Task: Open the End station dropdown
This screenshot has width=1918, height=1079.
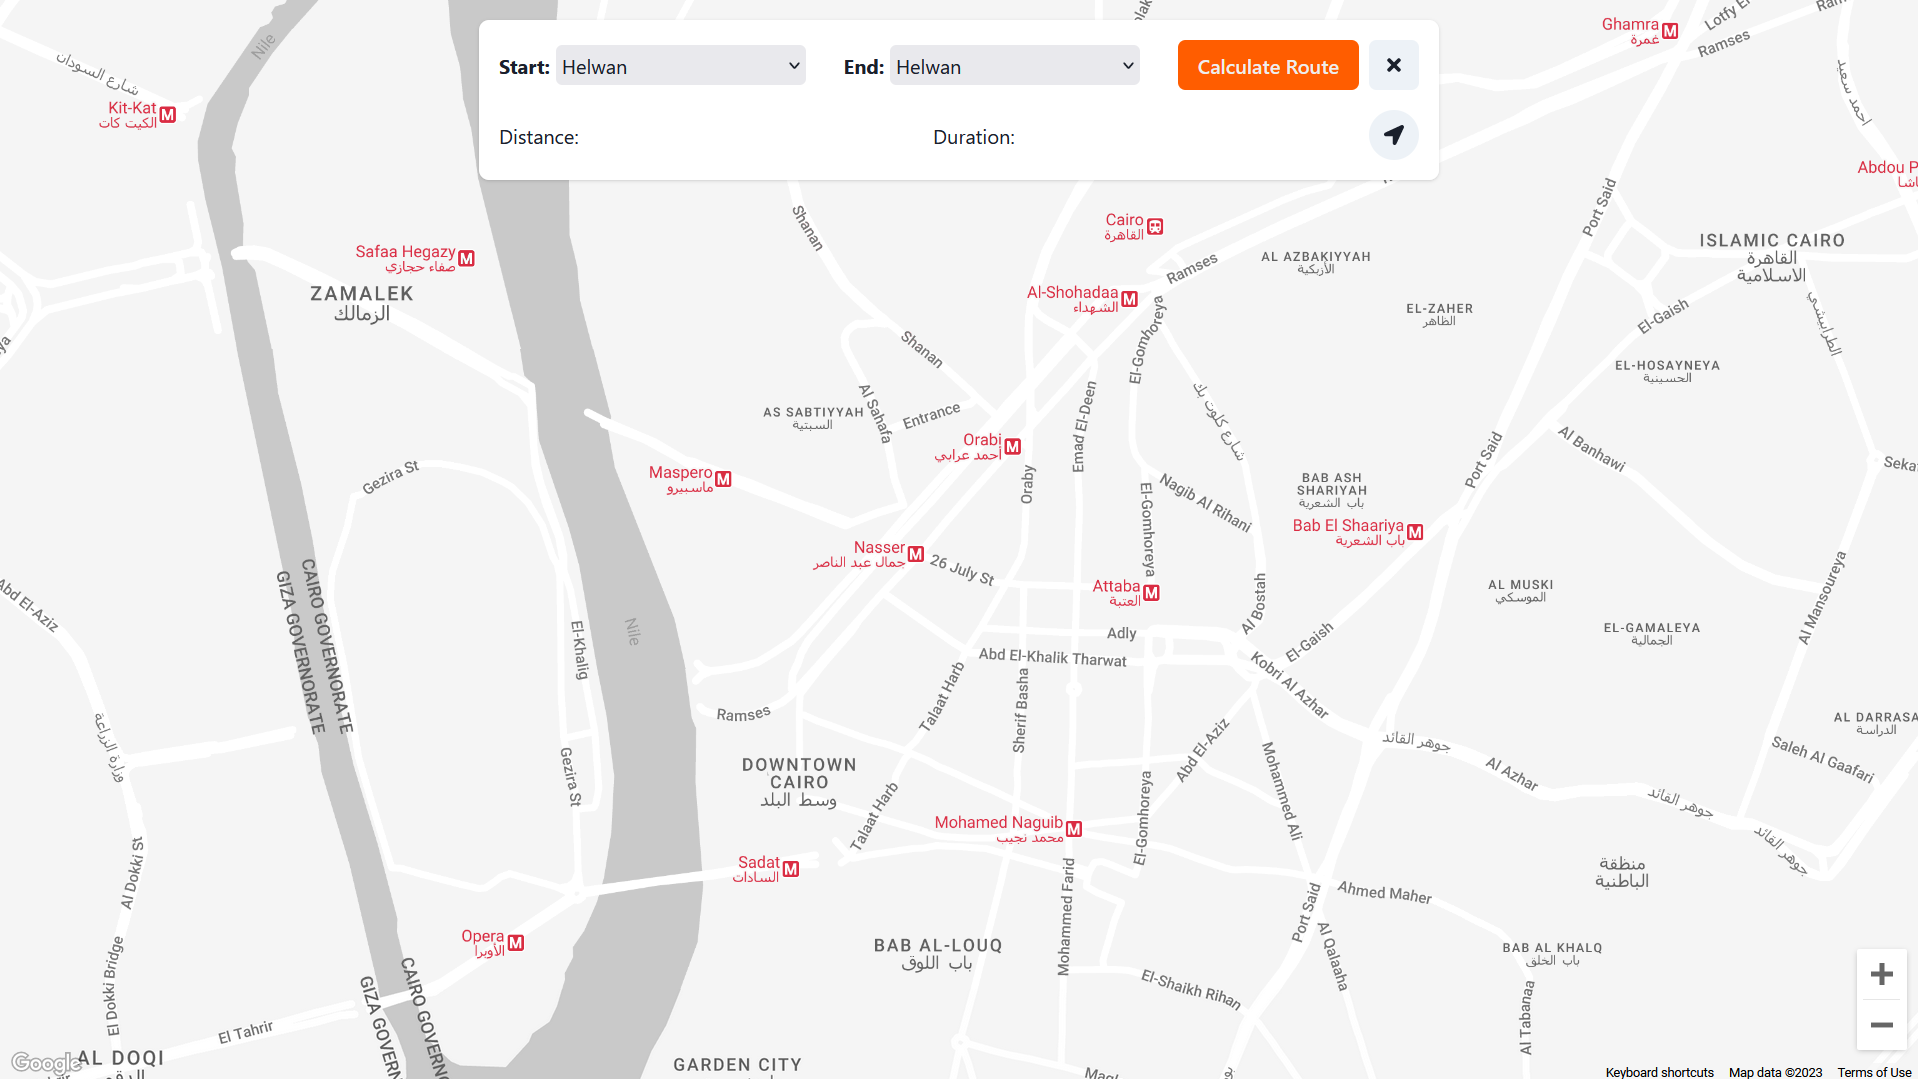Action: tap(1014, 66)
